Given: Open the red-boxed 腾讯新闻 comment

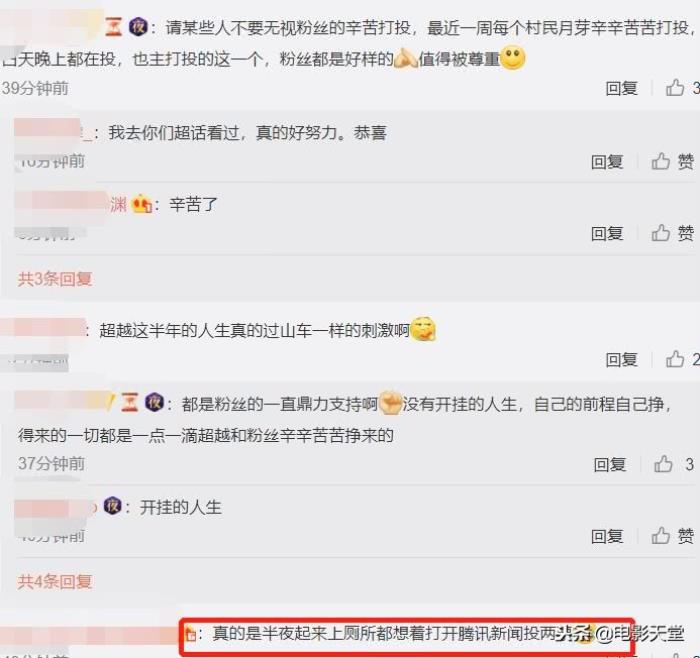Looking at the screenshot, I should pos(407,636).
